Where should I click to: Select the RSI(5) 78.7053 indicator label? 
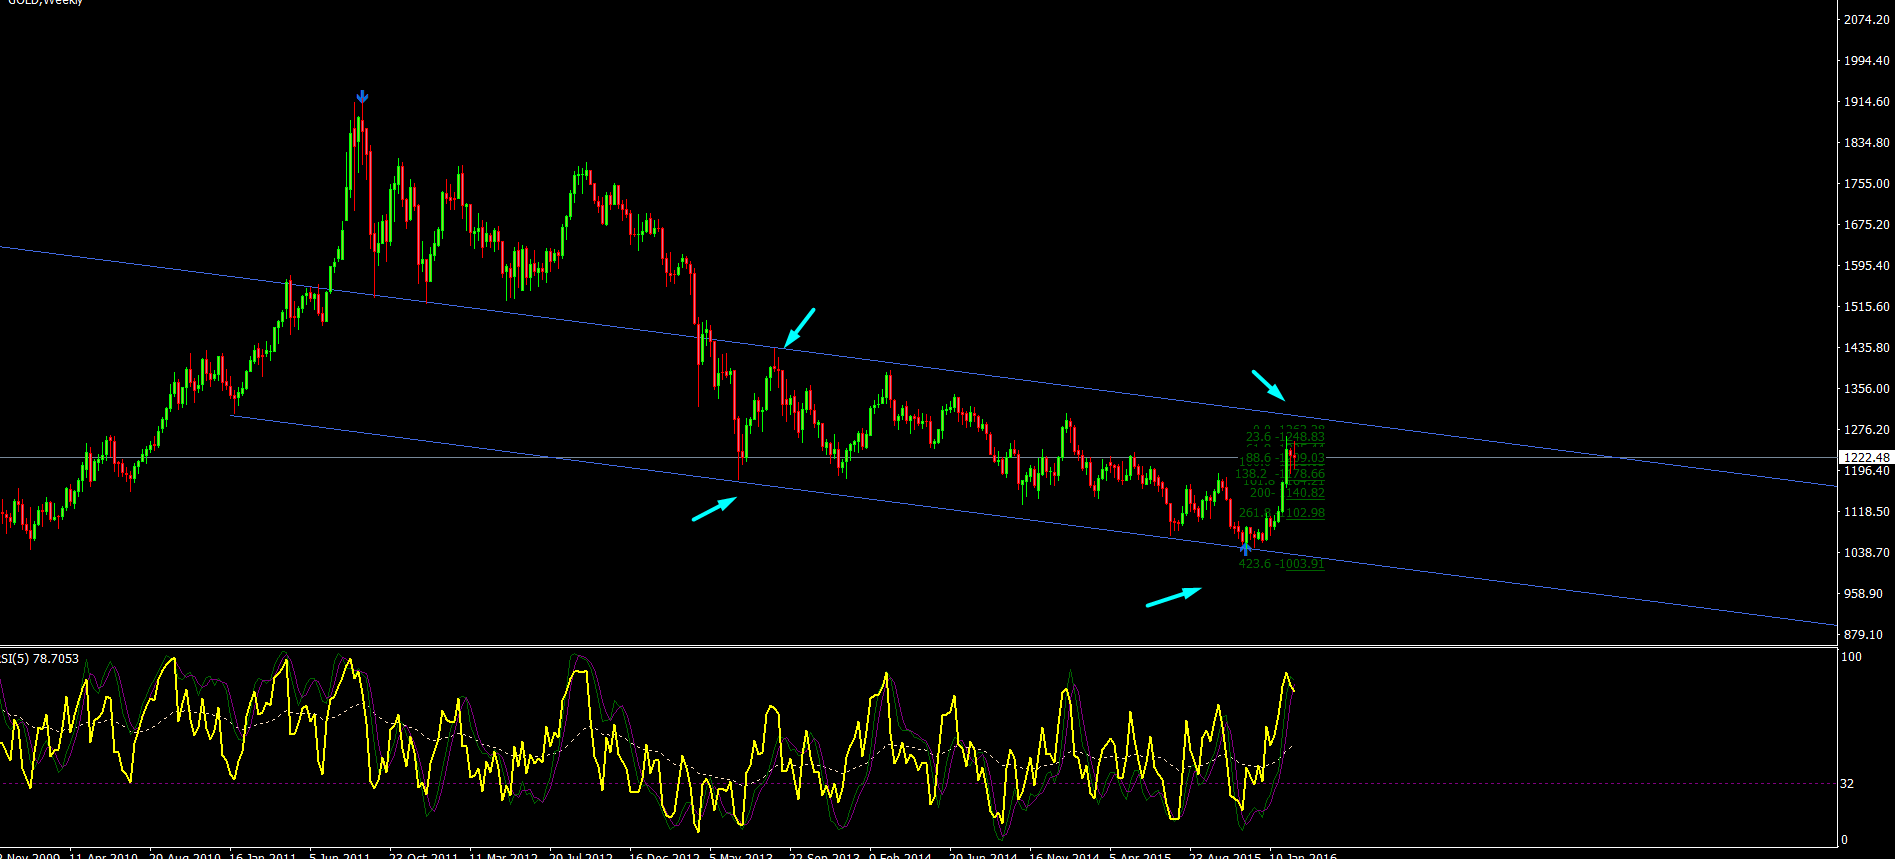(x=40, y=659)
